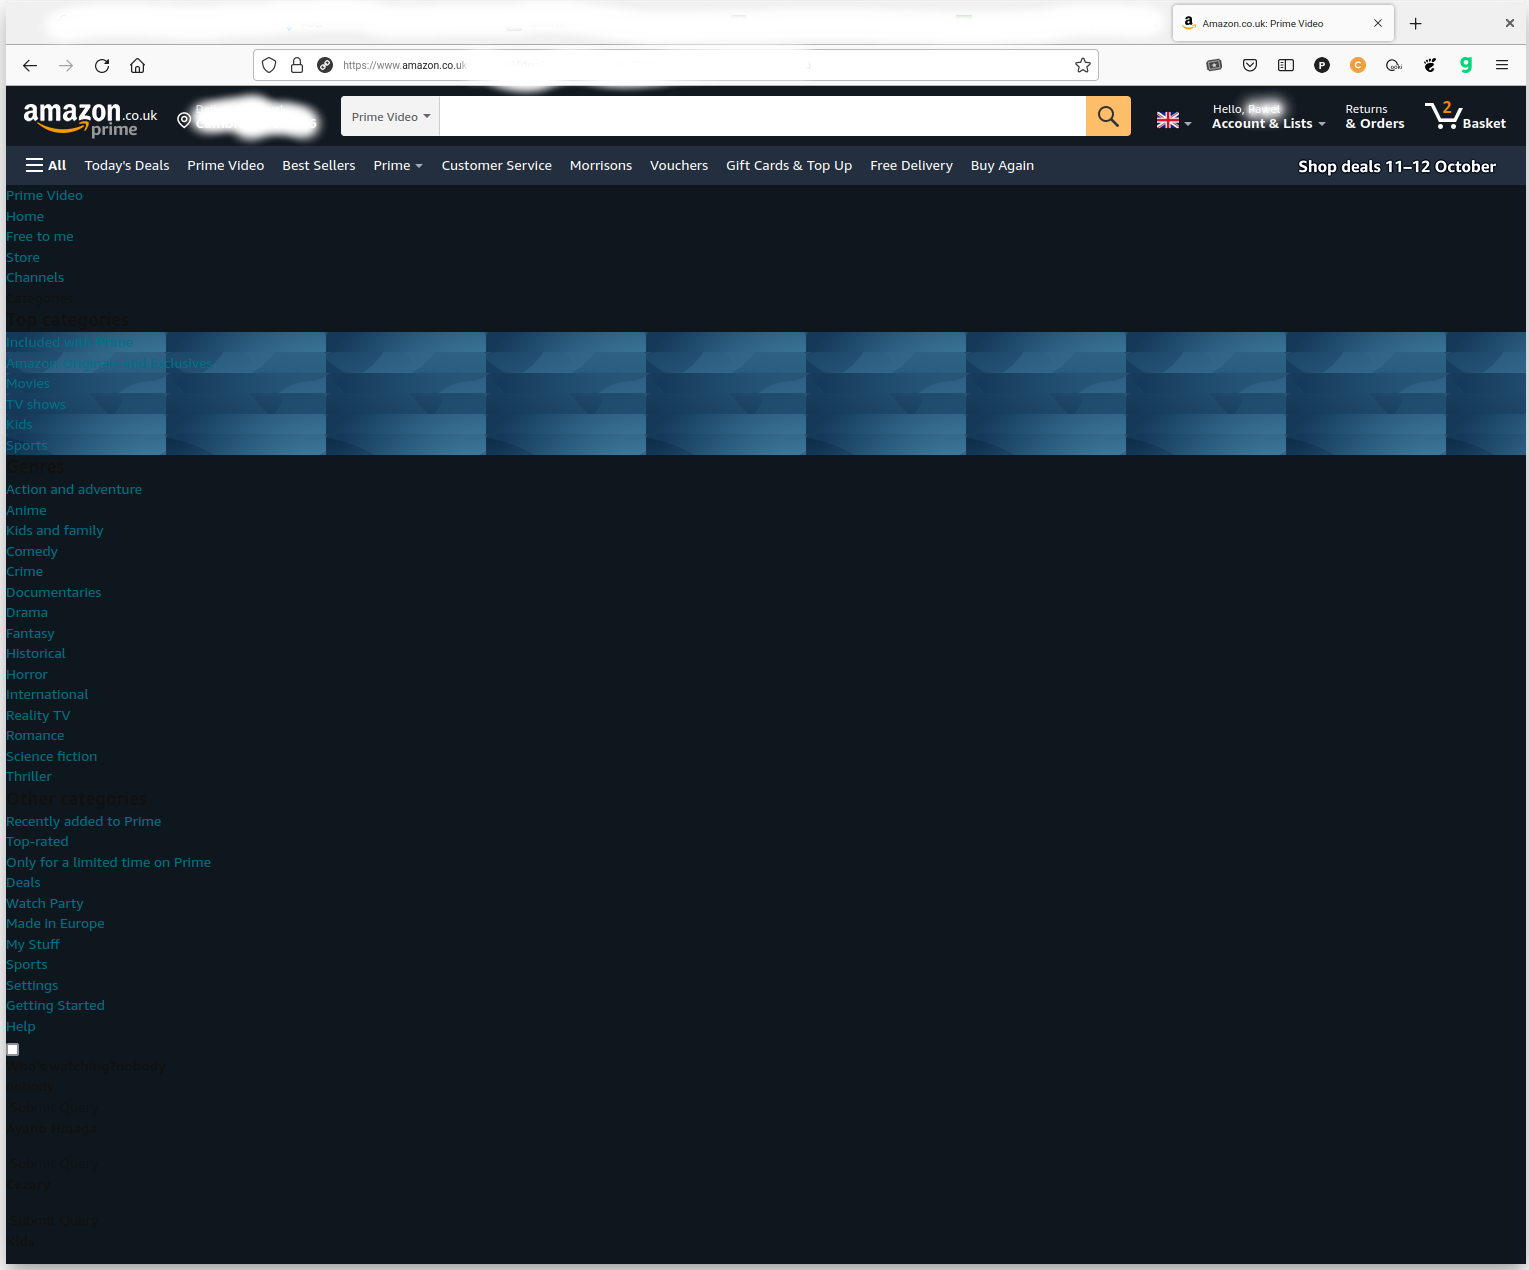Open the All hamburger menu

(46, 165)
